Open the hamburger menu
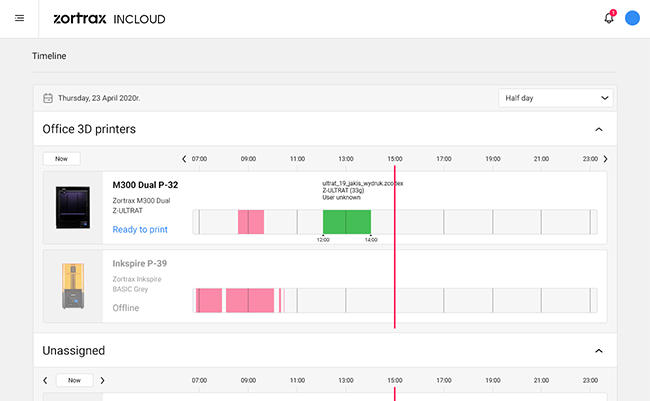The height and width of the screenshot is (401, 650). (19, 18)
